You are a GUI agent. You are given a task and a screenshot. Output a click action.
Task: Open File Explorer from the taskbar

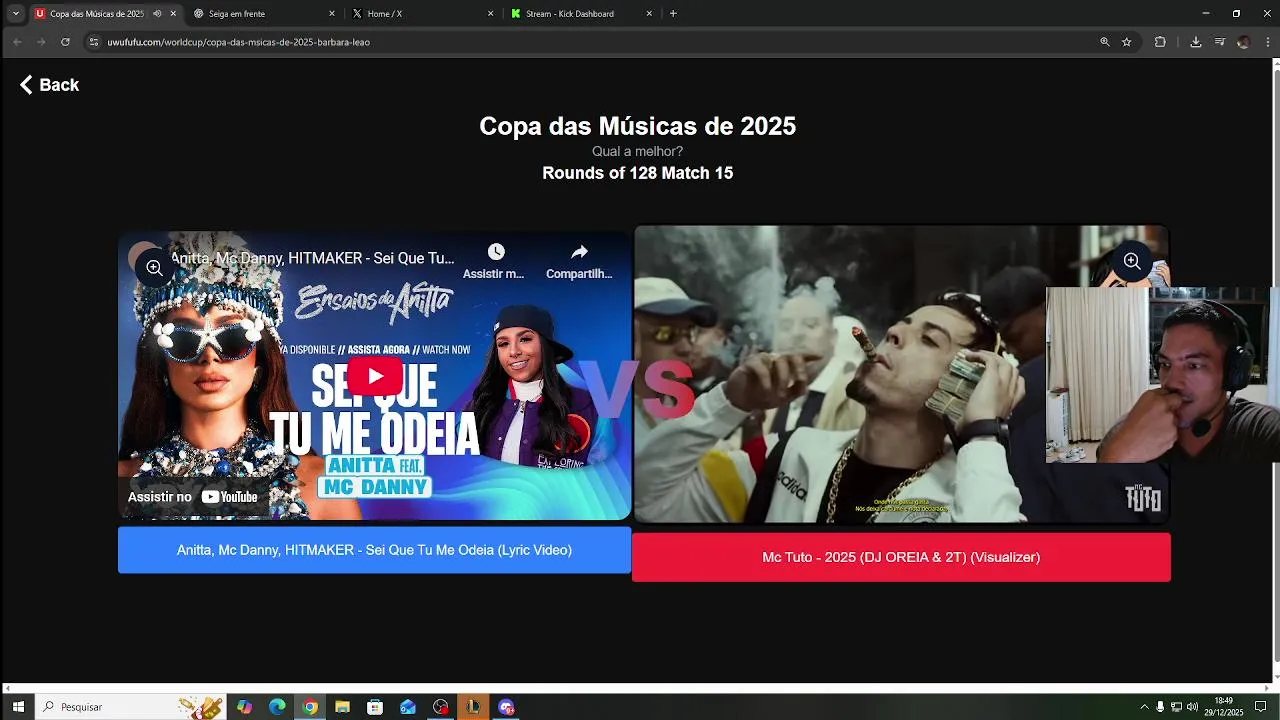point(342,707)
